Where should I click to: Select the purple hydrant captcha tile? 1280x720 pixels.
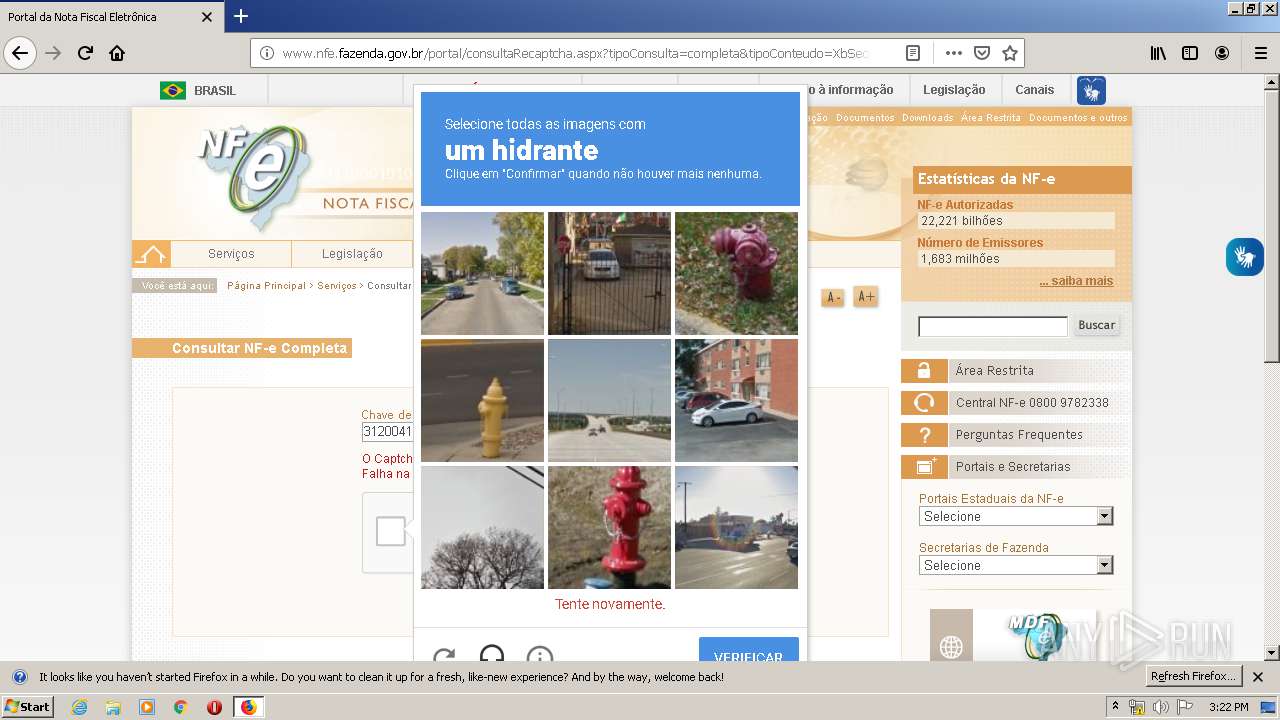(x=736, y=273)
